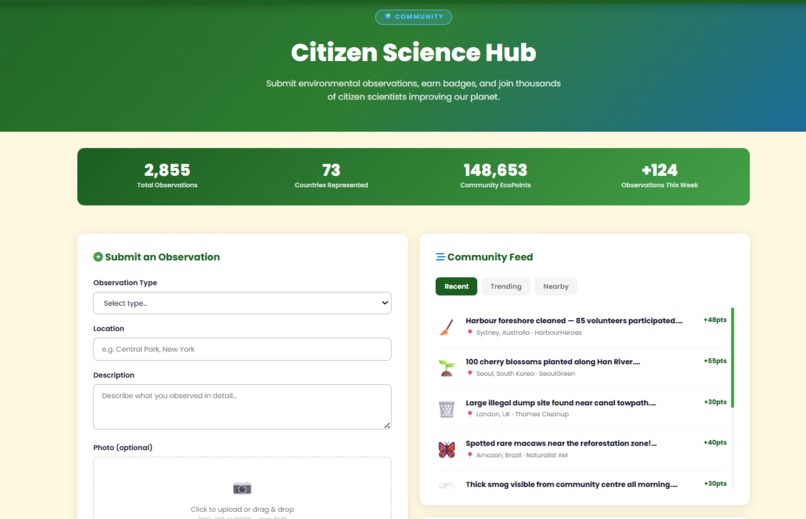Open the Observation Type dropdown
The height and width of the screenshot is (519, 806).
coord(242,303)
